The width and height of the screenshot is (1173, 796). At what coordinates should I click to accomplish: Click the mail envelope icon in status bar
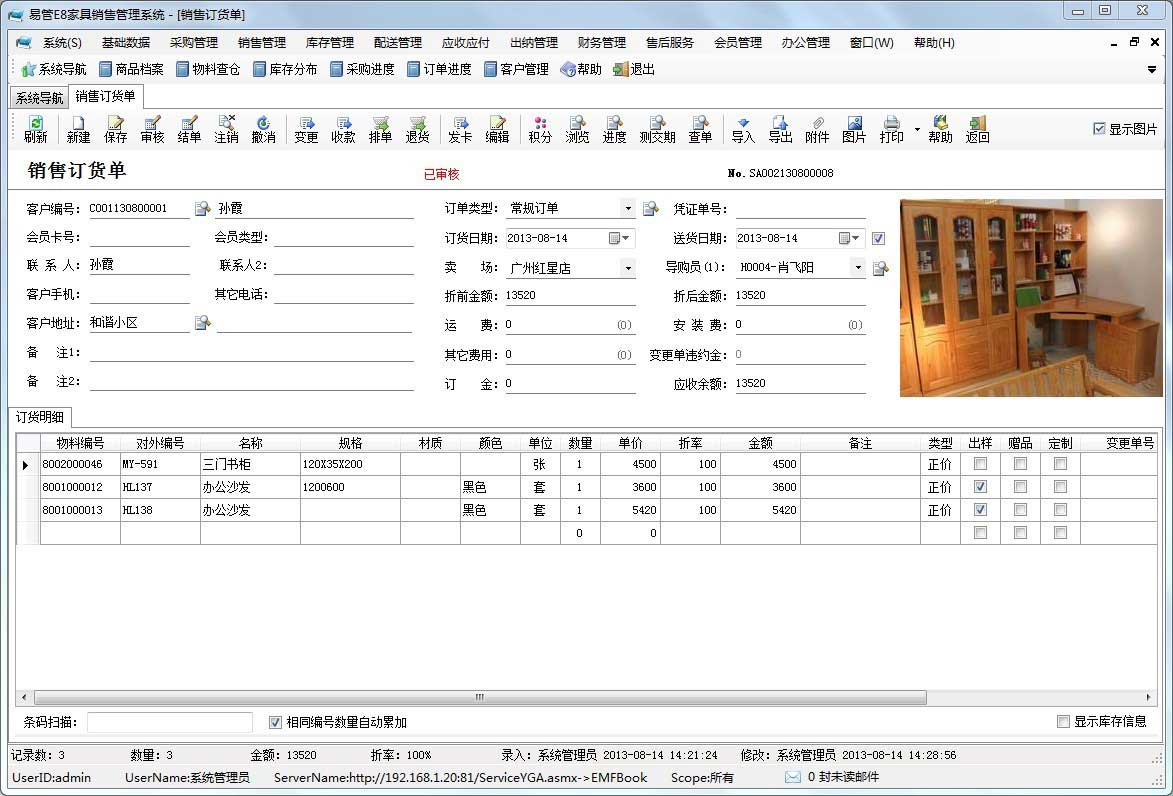click(x=792, y=777)
